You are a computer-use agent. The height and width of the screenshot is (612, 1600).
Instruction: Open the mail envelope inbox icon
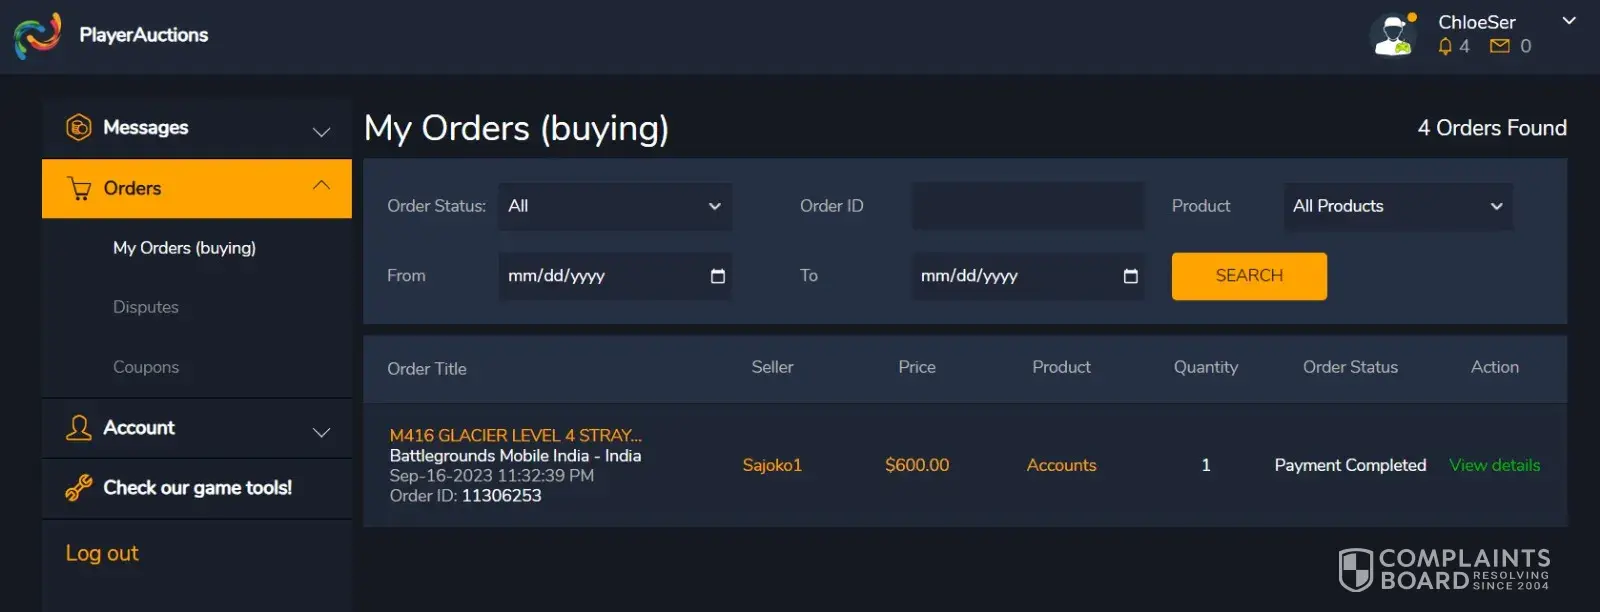pyautogui.click(x=1499, y=46)
